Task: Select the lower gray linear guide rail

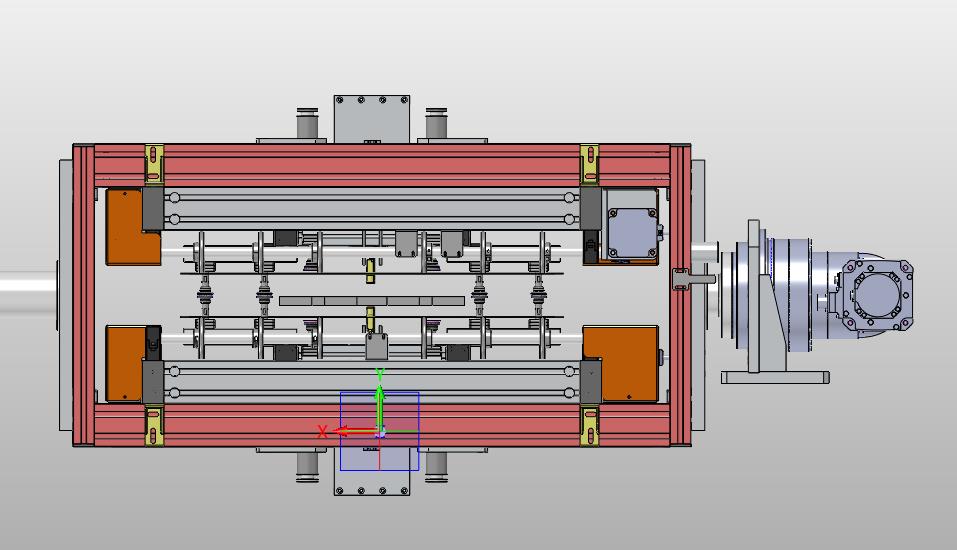Action: [372, 382]
